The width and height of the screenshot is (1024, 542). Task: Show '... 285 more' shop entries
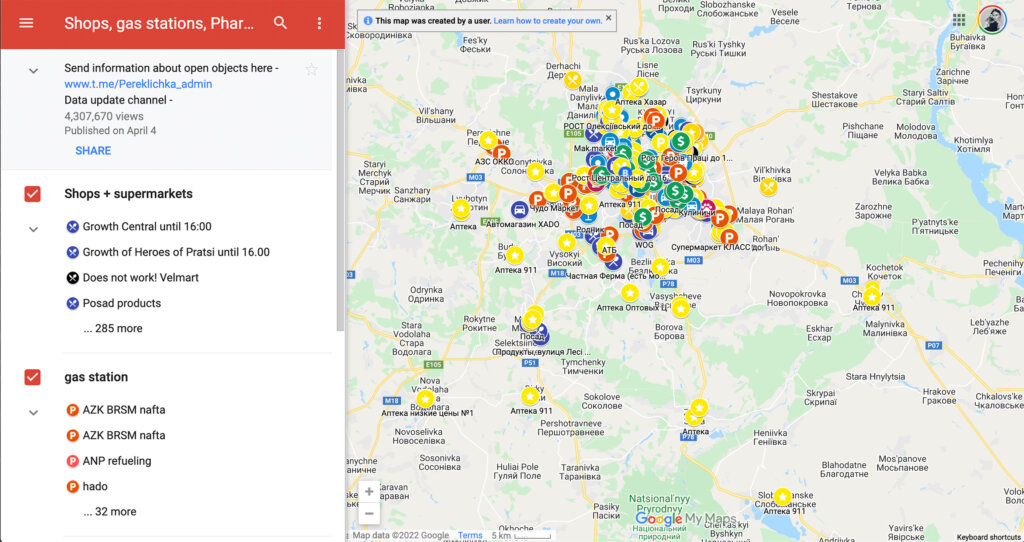tap(112, 328)
